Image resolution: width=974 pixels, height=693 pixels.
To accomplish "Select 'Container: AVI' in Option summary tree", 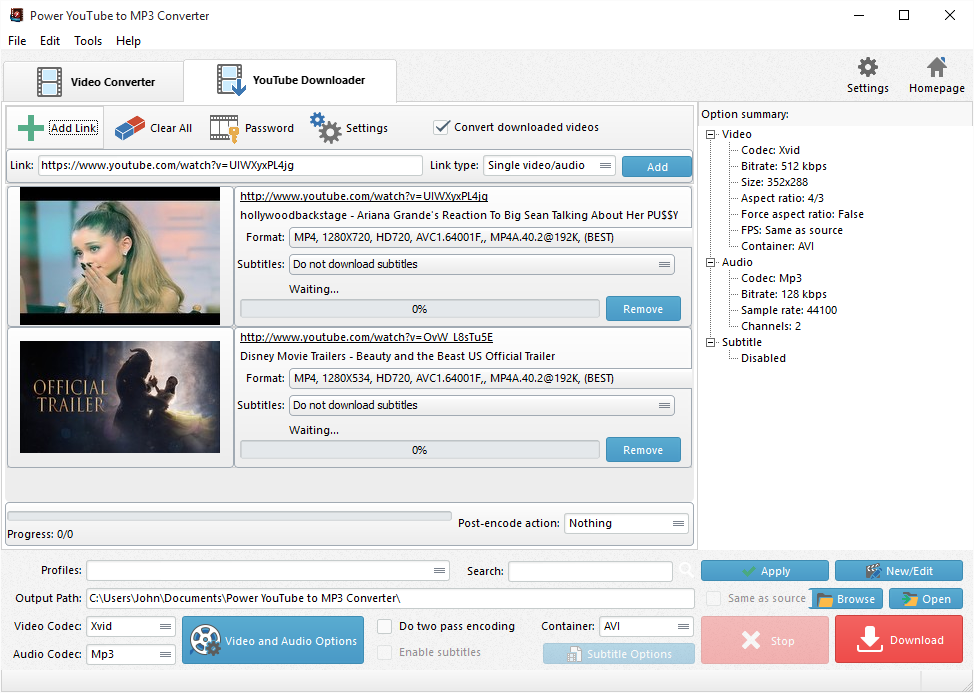I will tap(777, 247).
